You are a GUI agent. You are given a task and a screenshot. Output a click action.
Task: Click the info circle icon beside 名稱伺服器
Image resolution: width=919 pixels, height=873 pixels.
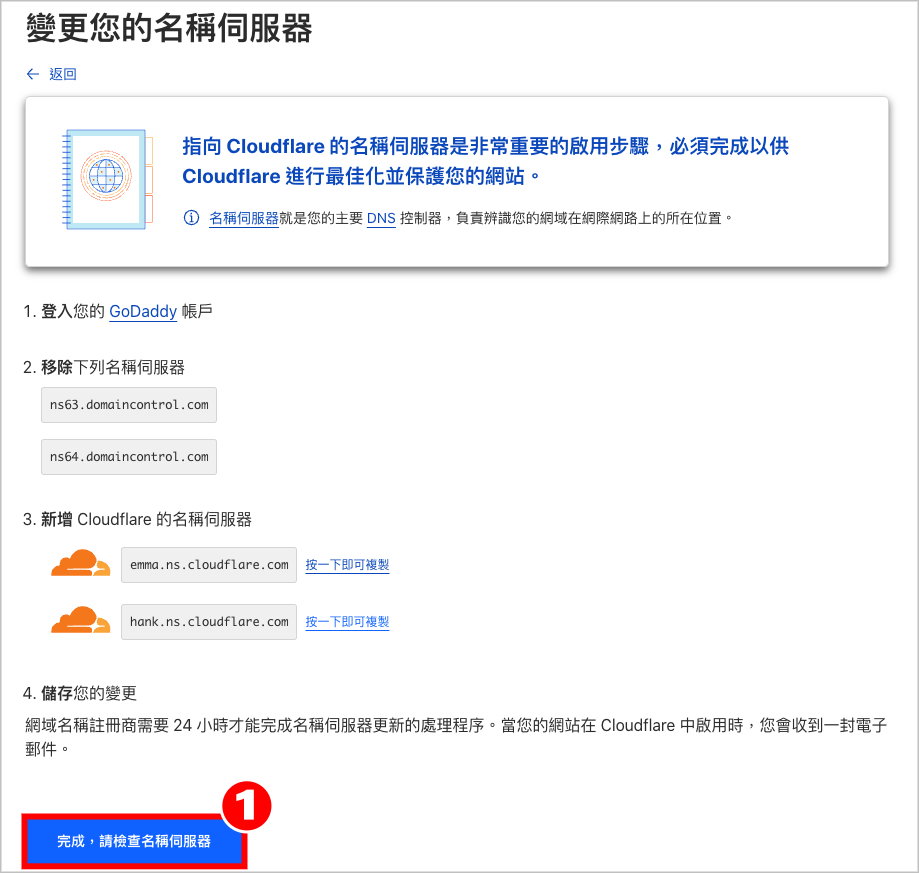[191, 218]
